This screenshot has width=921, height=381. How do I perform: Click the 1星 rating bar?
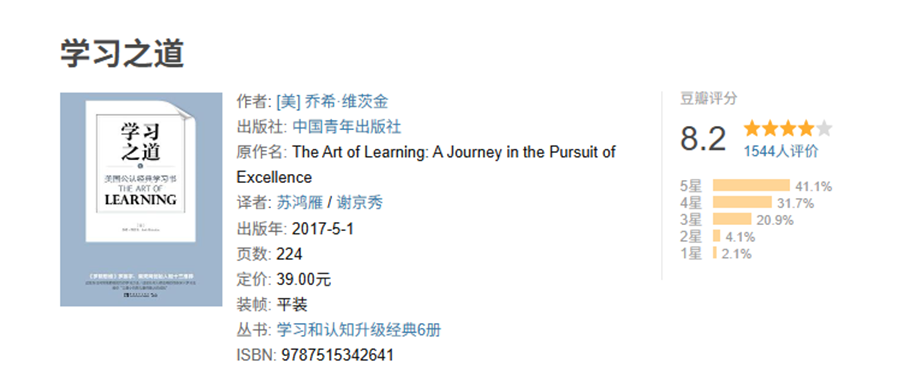(x=715, y=253)
